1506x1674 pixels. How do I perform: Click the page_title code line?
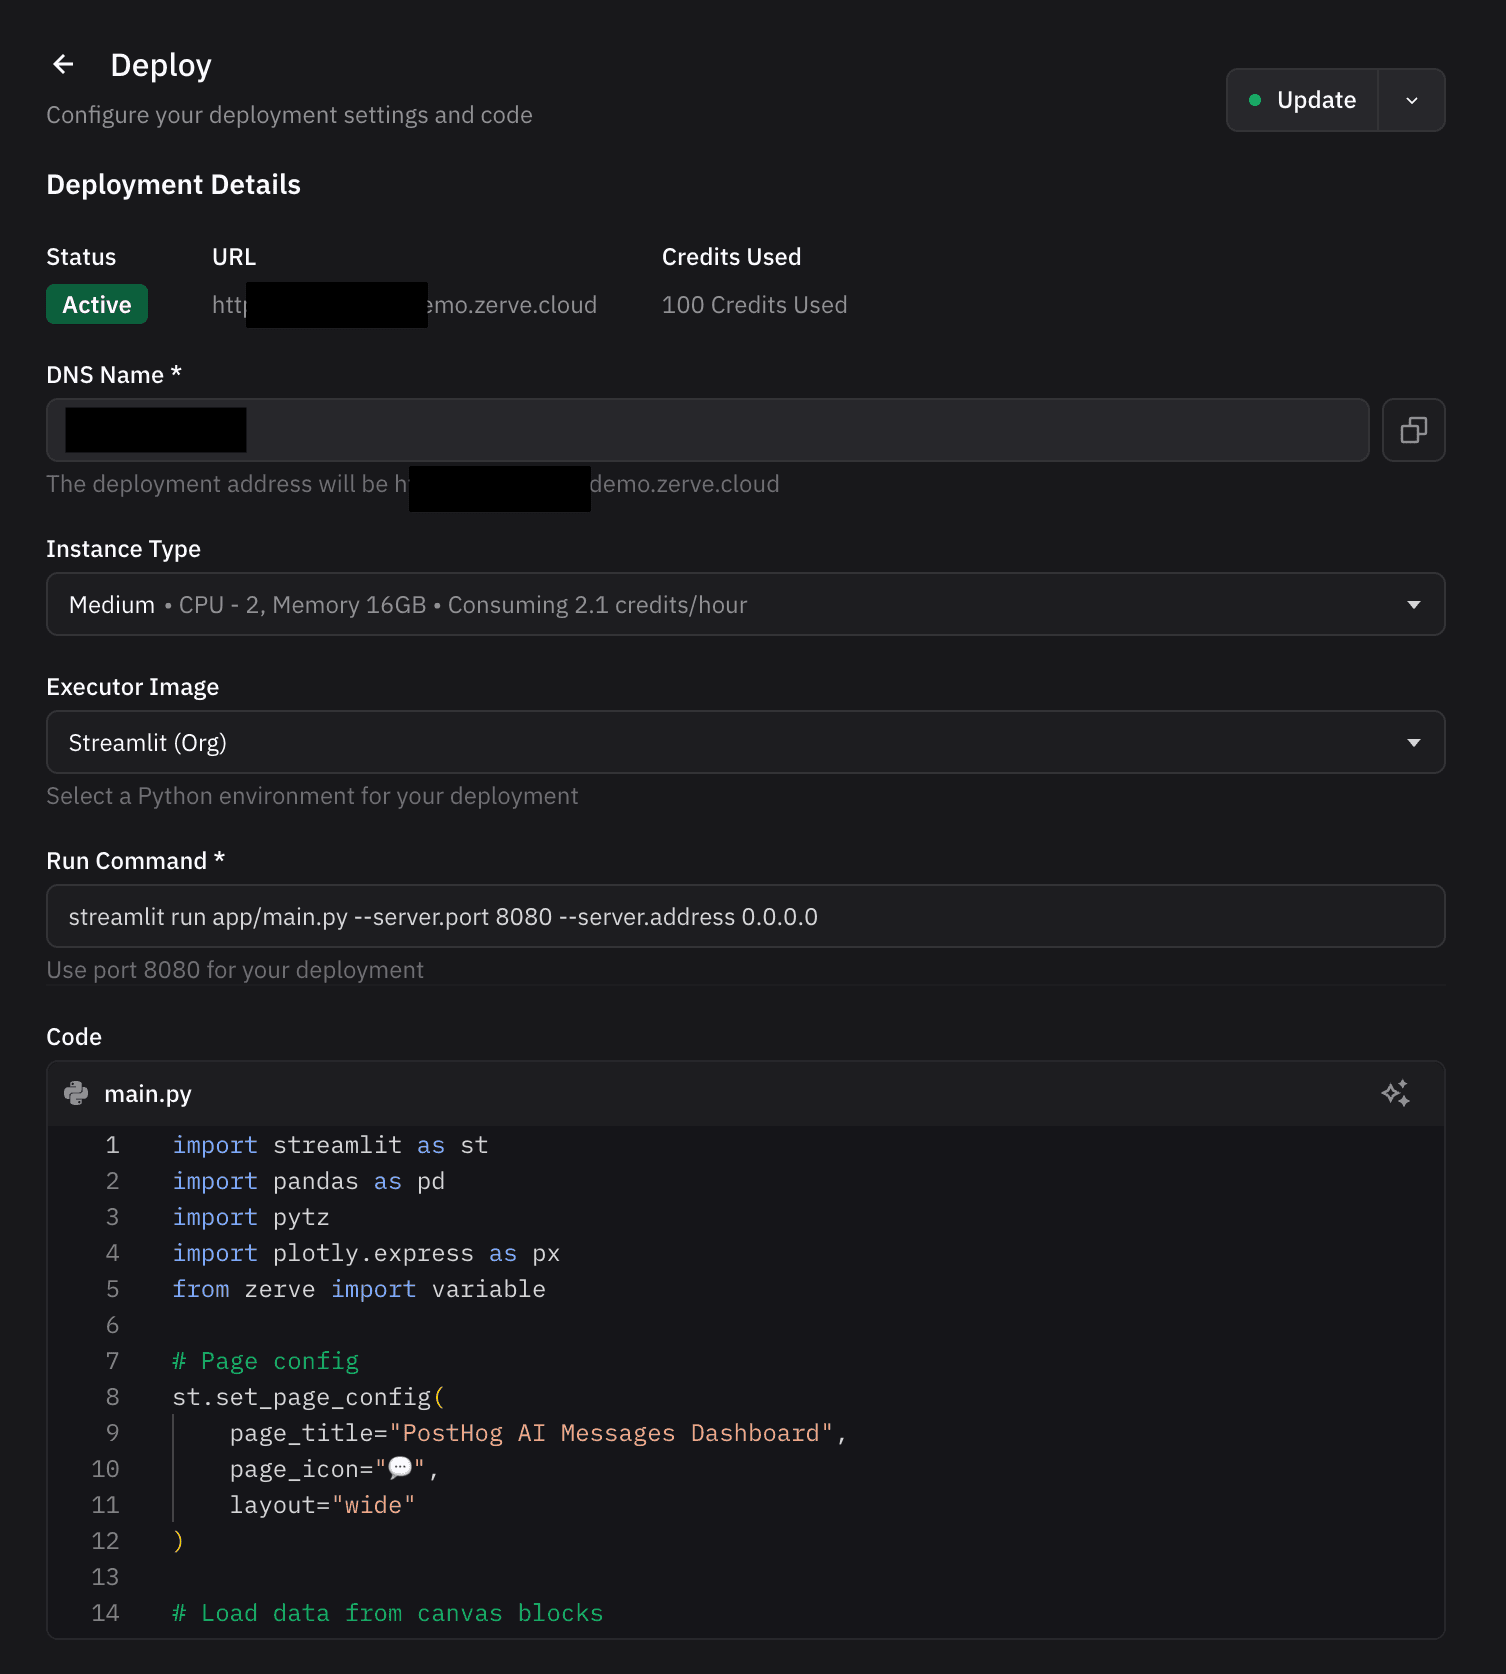pyautogui.click(x=538, y=1433)
